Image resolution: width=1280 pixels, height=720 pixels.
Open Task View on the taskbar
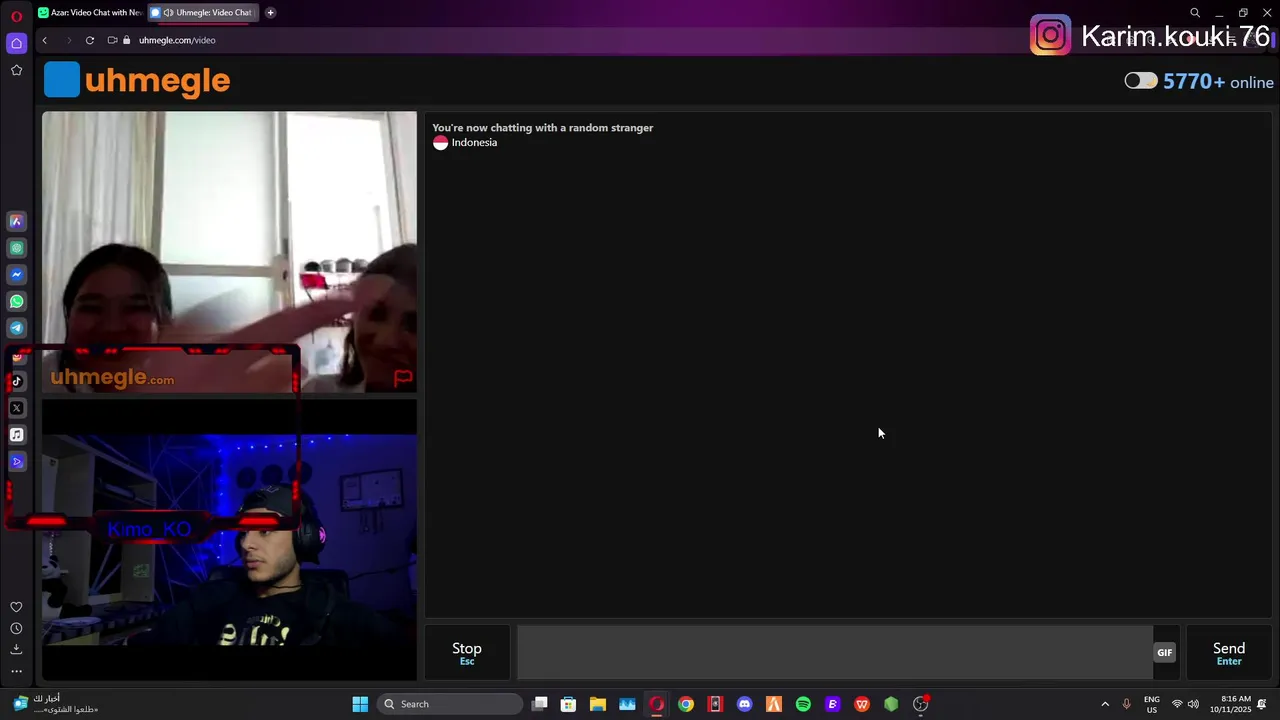(x=540, y=704)
